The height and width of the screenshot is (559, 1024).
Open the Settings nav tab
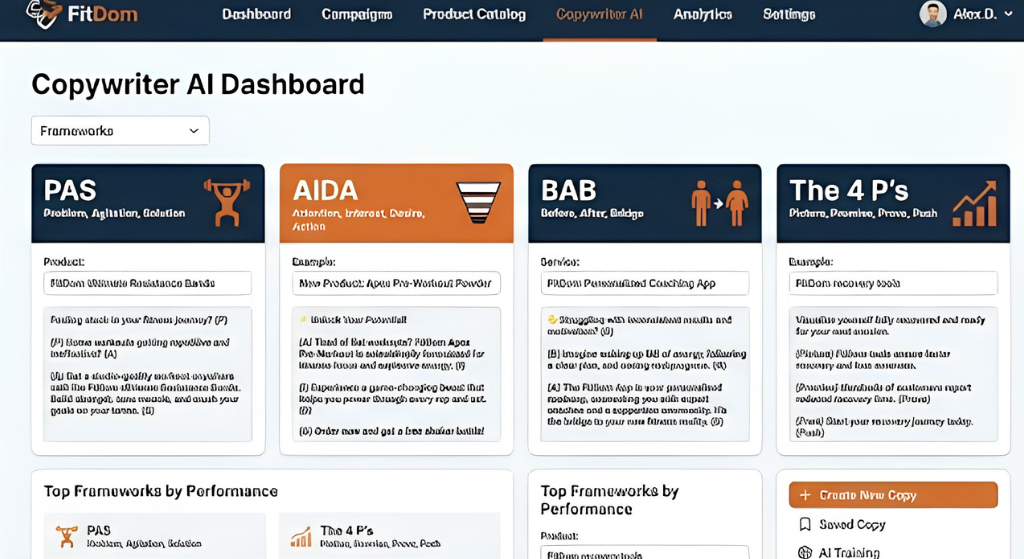[789, 14]
